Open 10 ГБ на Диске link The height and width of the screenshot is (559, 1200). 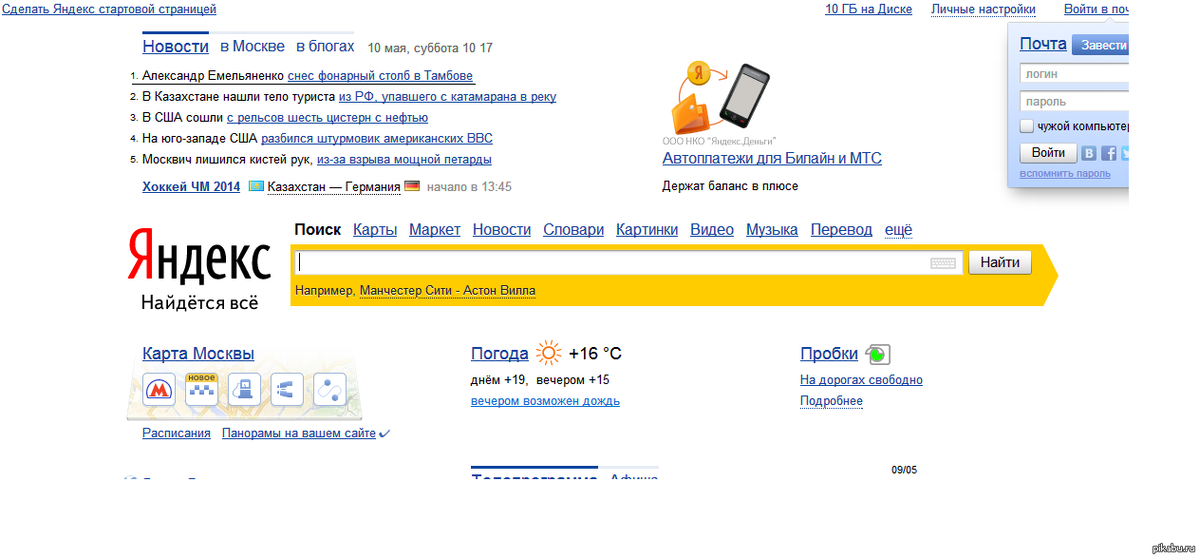pos(868,9)
